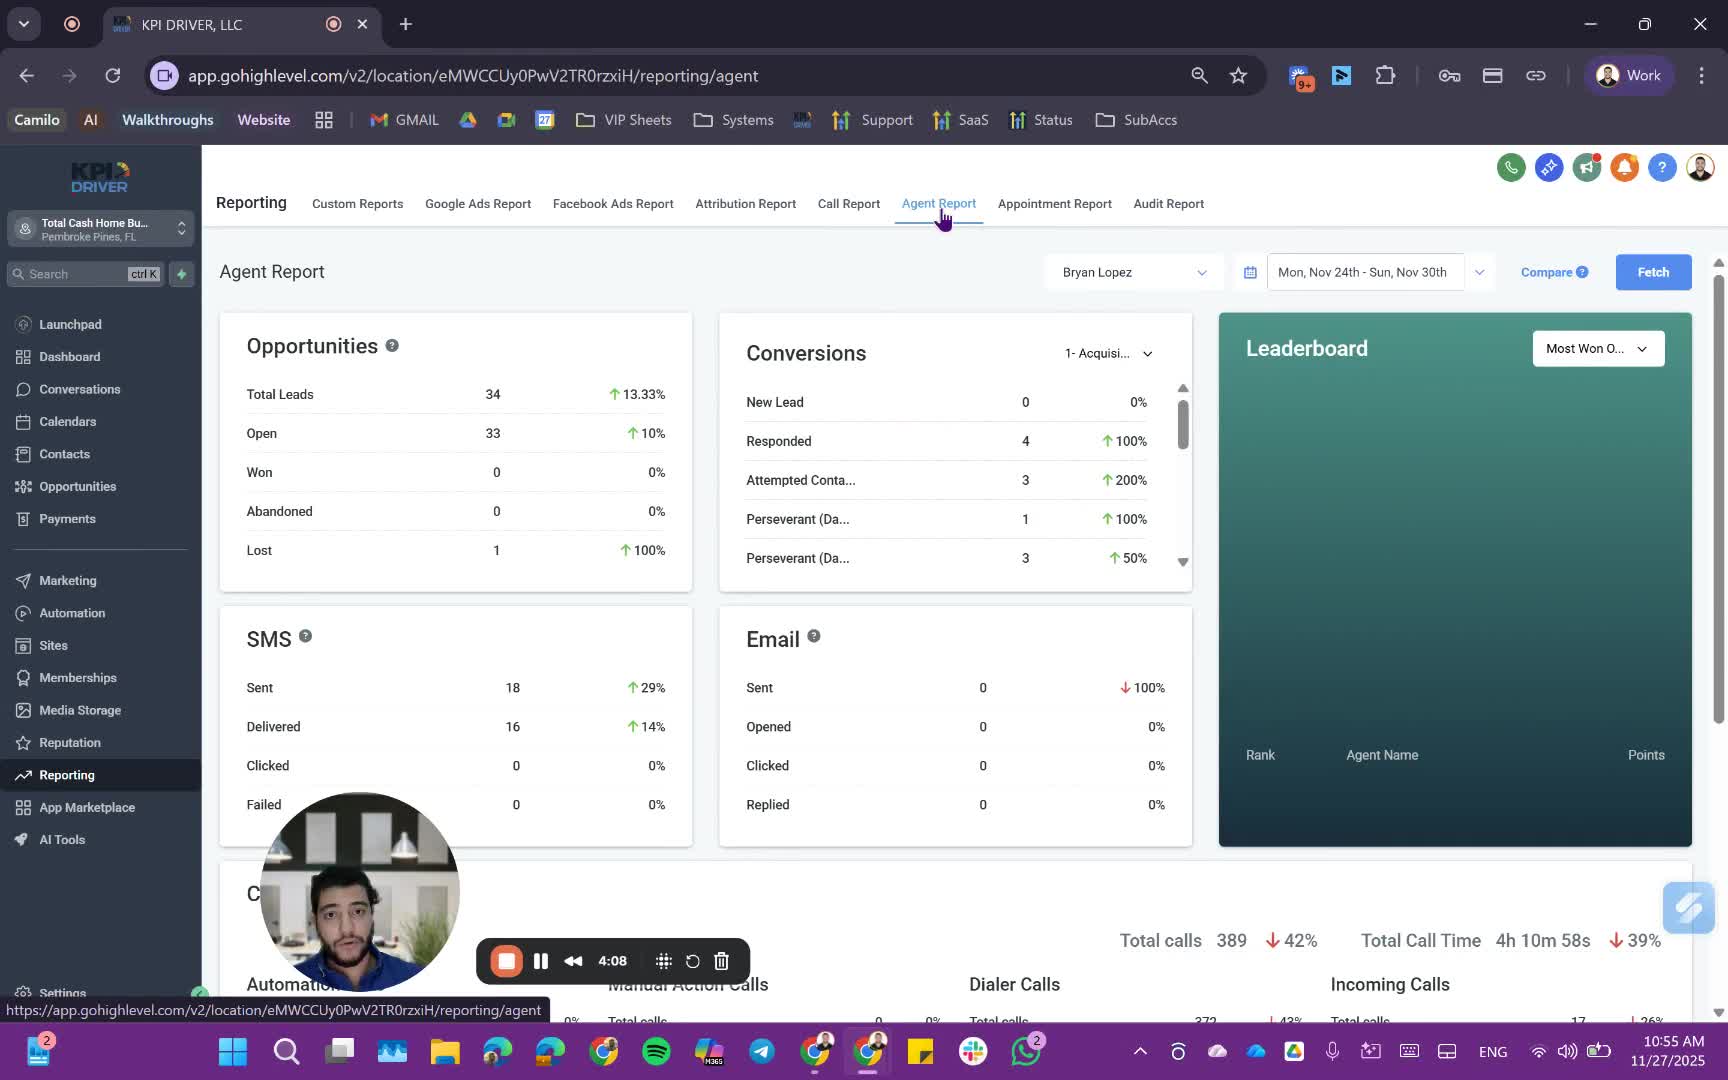This screenshot has width=1728, height=1080.
Task: Open Chrome tab search chevron
Action: point(24,24)
